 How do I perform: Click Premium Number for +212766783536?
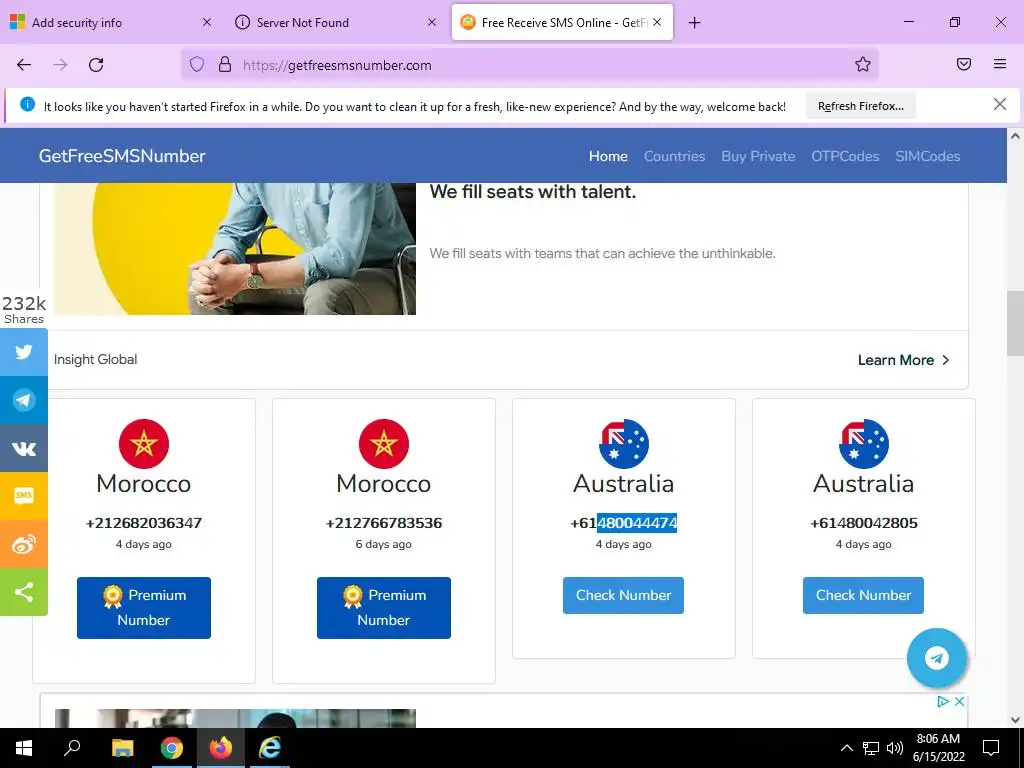point(383,607)
